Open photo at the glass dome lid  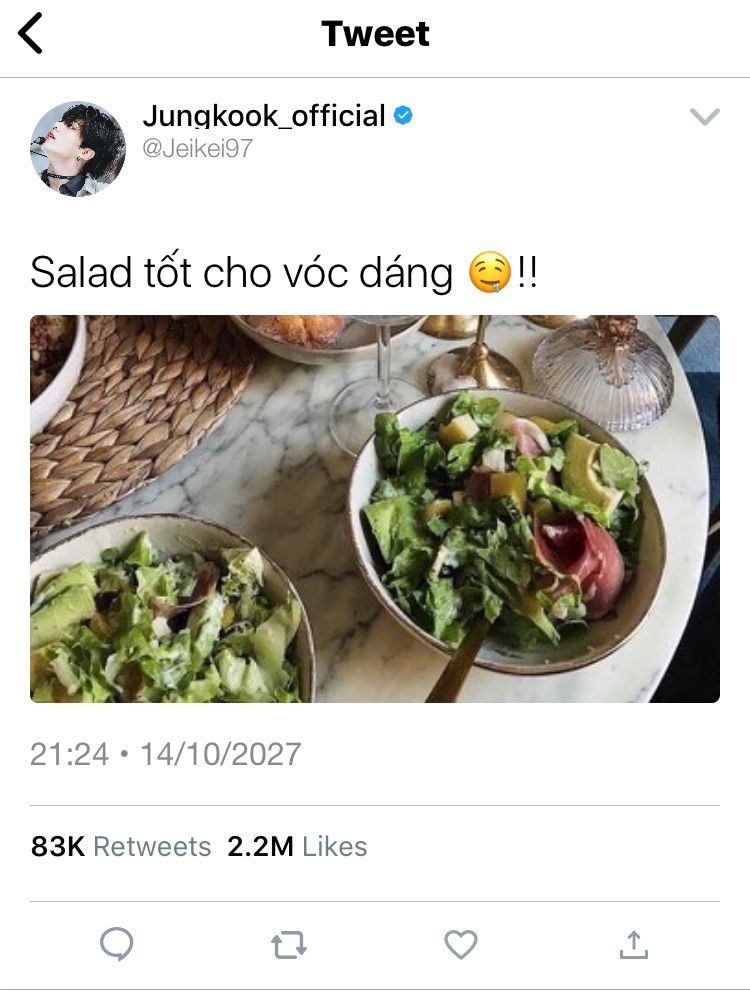click(x=603, y=369)
